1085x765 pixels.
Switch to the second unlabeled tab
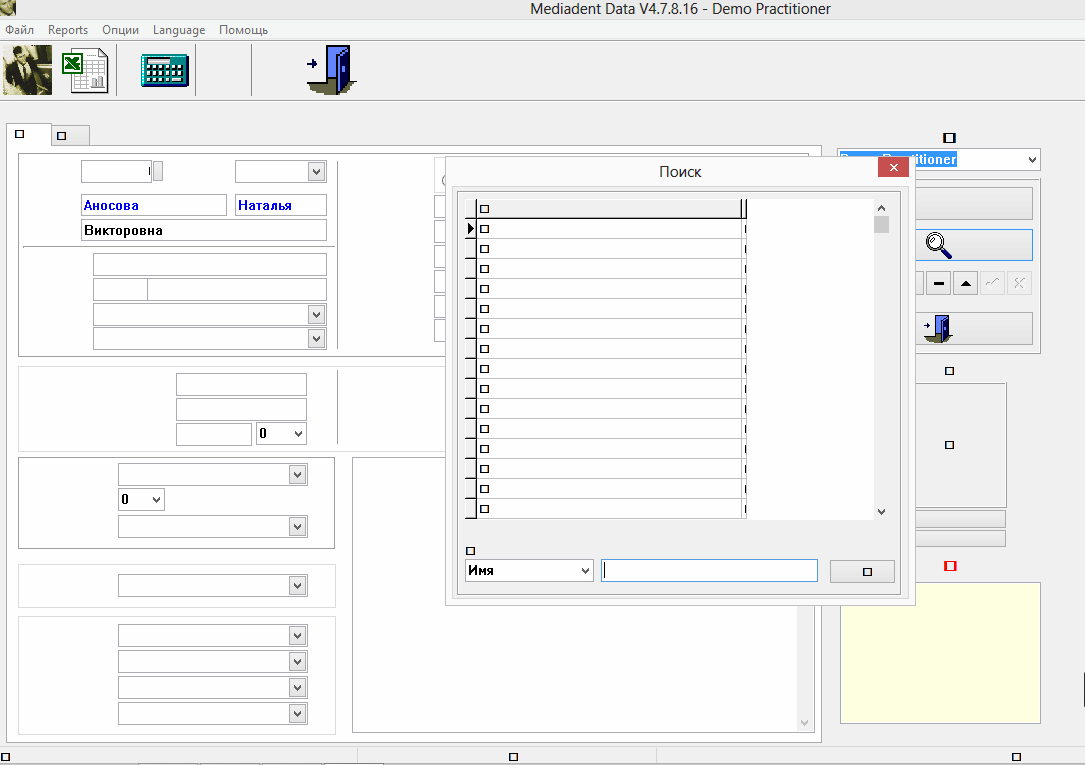(x=70, y=135)
